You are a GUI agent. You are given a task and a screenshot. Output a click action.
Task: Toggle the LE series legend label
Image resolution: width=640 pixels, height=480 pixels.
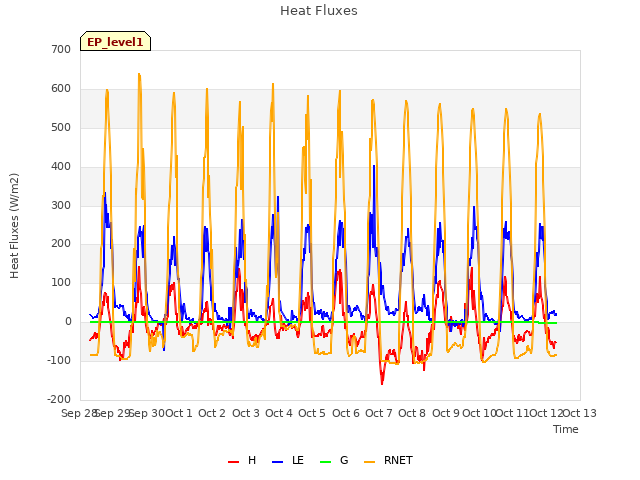click(x=298, y=460)
